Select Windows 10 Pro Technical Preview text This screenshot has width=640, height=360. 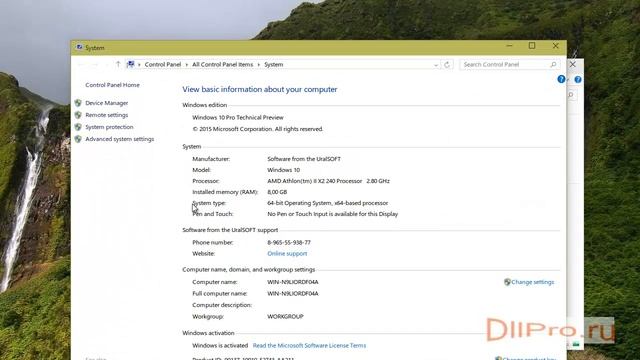(238, 118)
